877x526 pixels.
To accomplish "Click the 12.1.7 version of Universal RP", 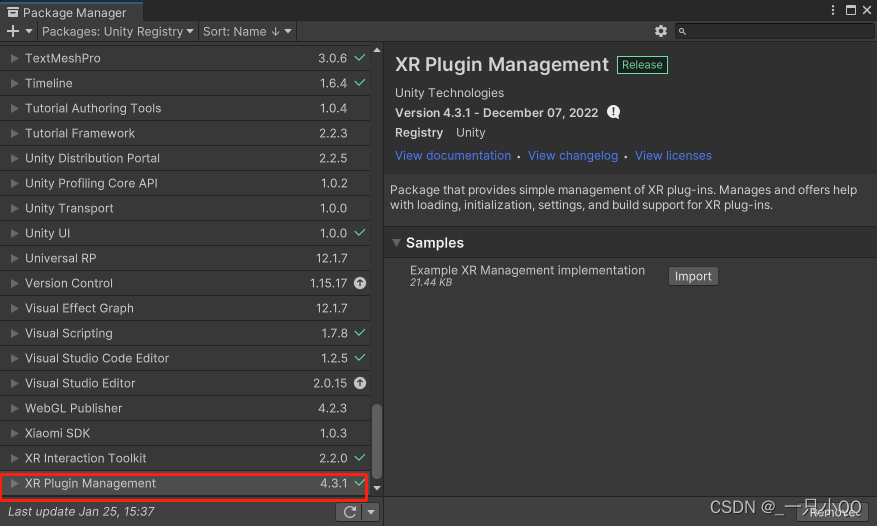I will point(332,259).
